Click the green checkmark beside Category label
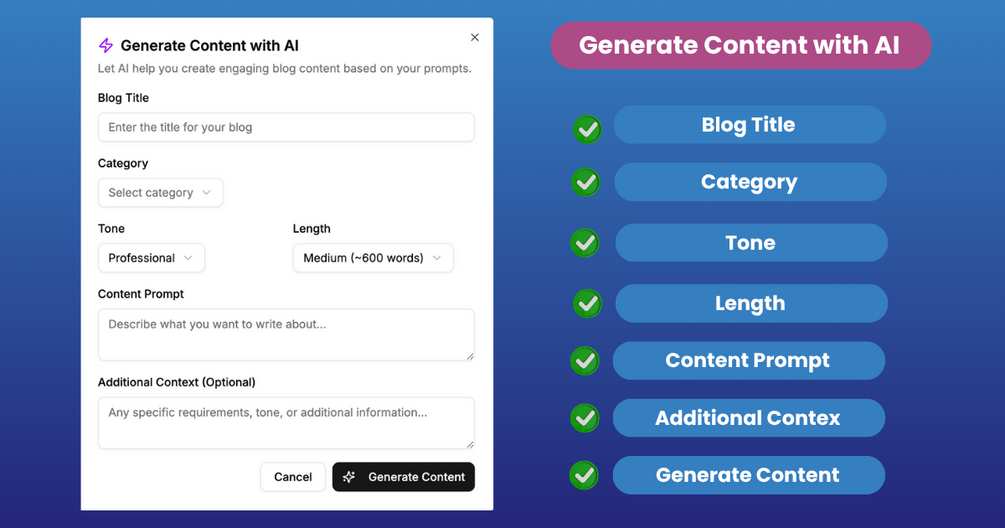The height and width of the screenshot is (528, 1005). point(585,182)
